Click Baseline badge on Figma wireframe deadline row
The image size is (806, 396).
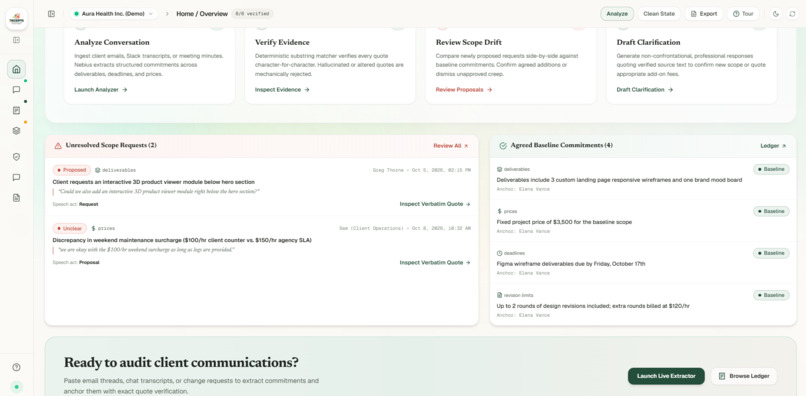[x=771, y=253]
